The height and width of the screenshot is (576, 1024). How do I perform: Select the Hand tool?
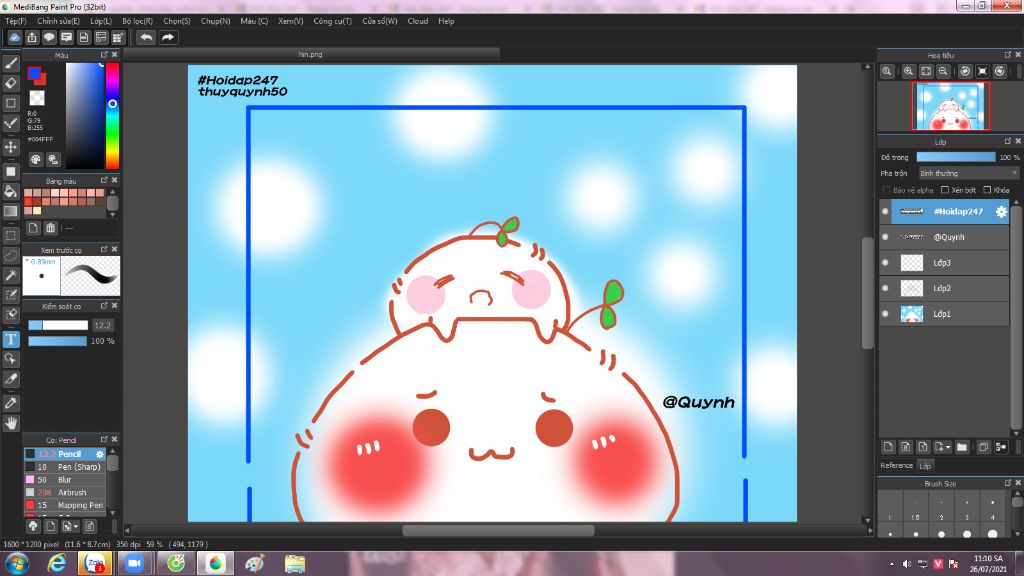[x=10, y=423]
